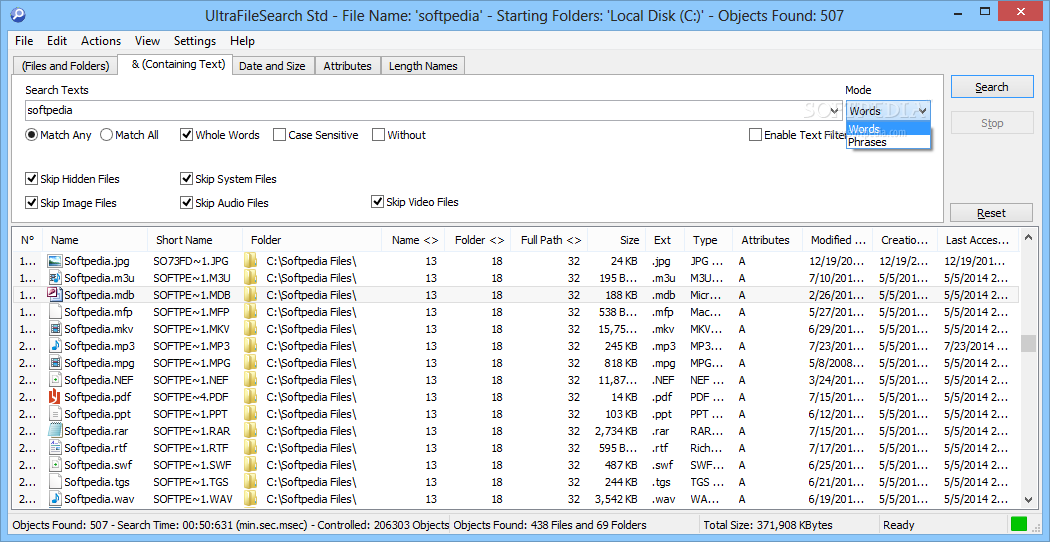
Task: Switch to the Date and Size tab
Action: [x=273, y=66]
